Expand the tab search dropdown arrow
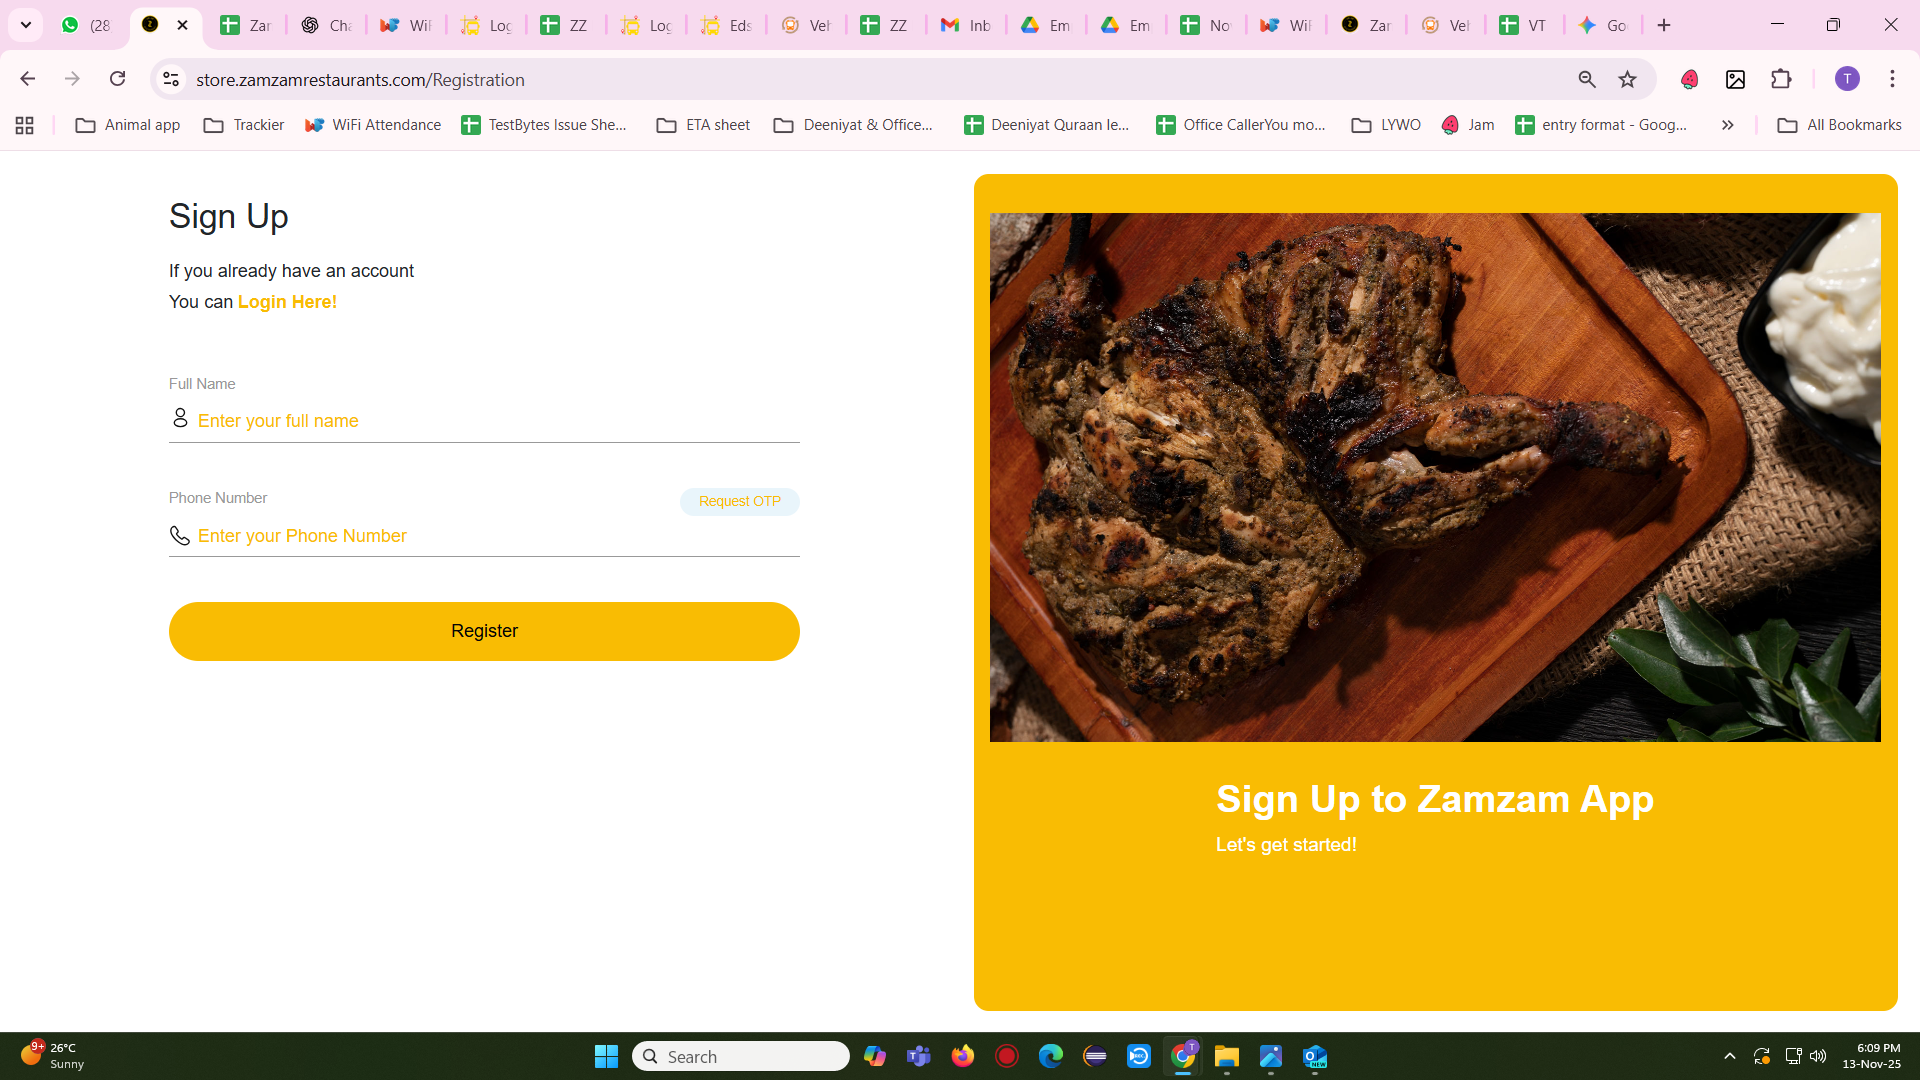 pos(26,25)
